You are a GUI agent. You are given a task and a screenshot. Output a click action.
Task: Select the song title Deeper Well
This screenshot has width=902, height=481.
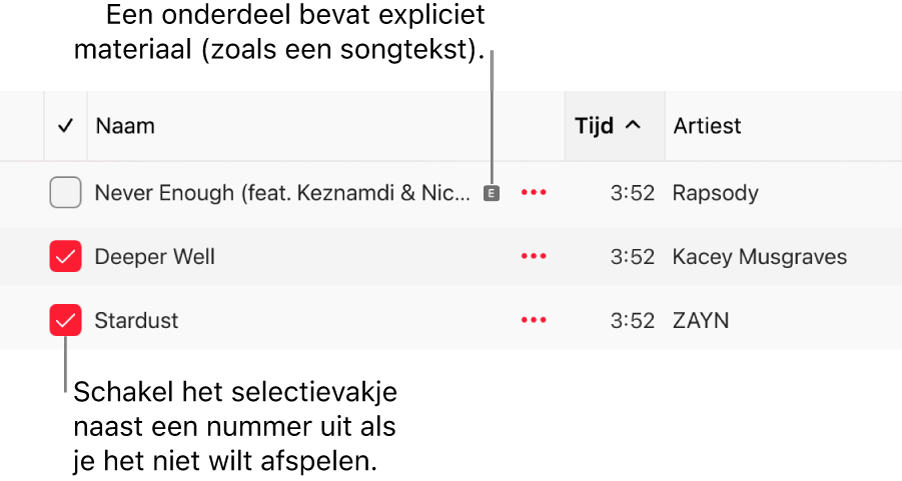tap(154, 257)
